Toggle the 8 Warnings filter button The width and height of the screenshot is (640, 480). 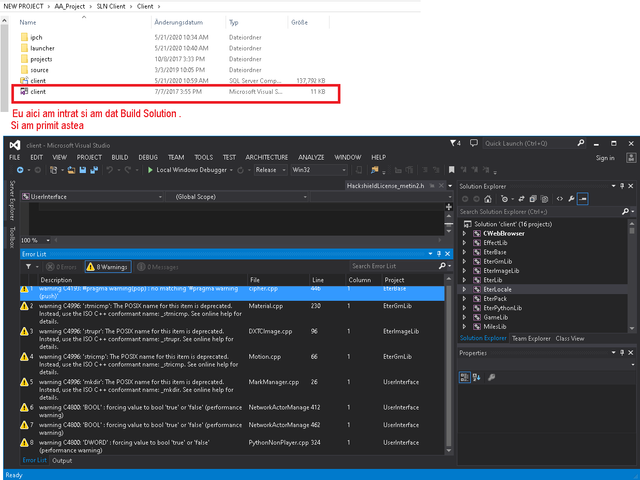(x=108, y=267)
